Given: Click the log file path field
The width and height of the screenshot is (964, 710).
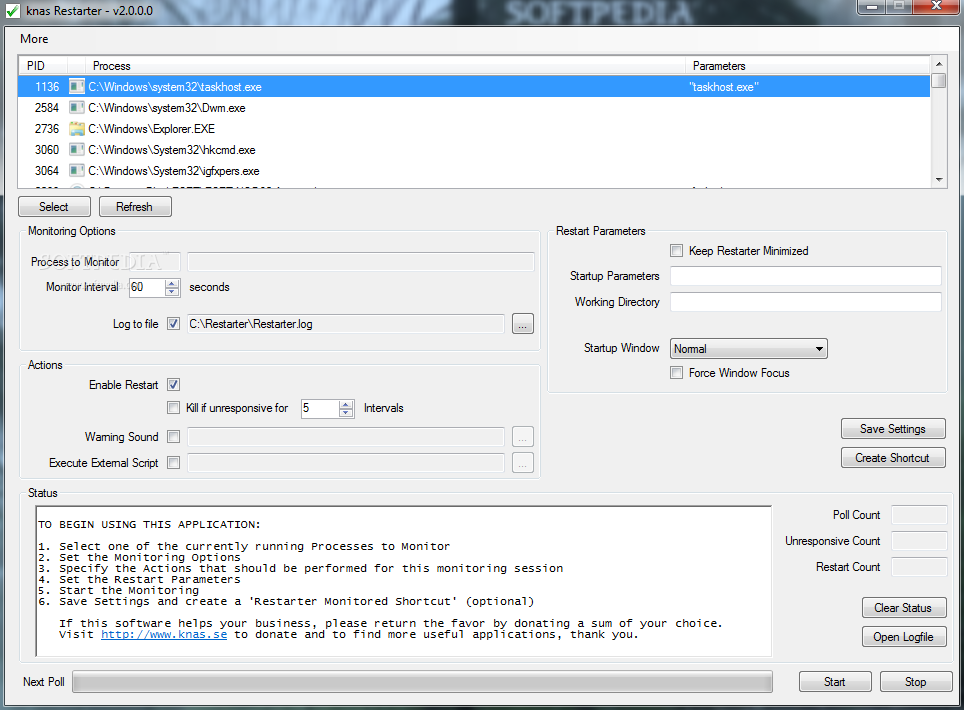Looking at the screenshot, I should [x=346, y=323].
